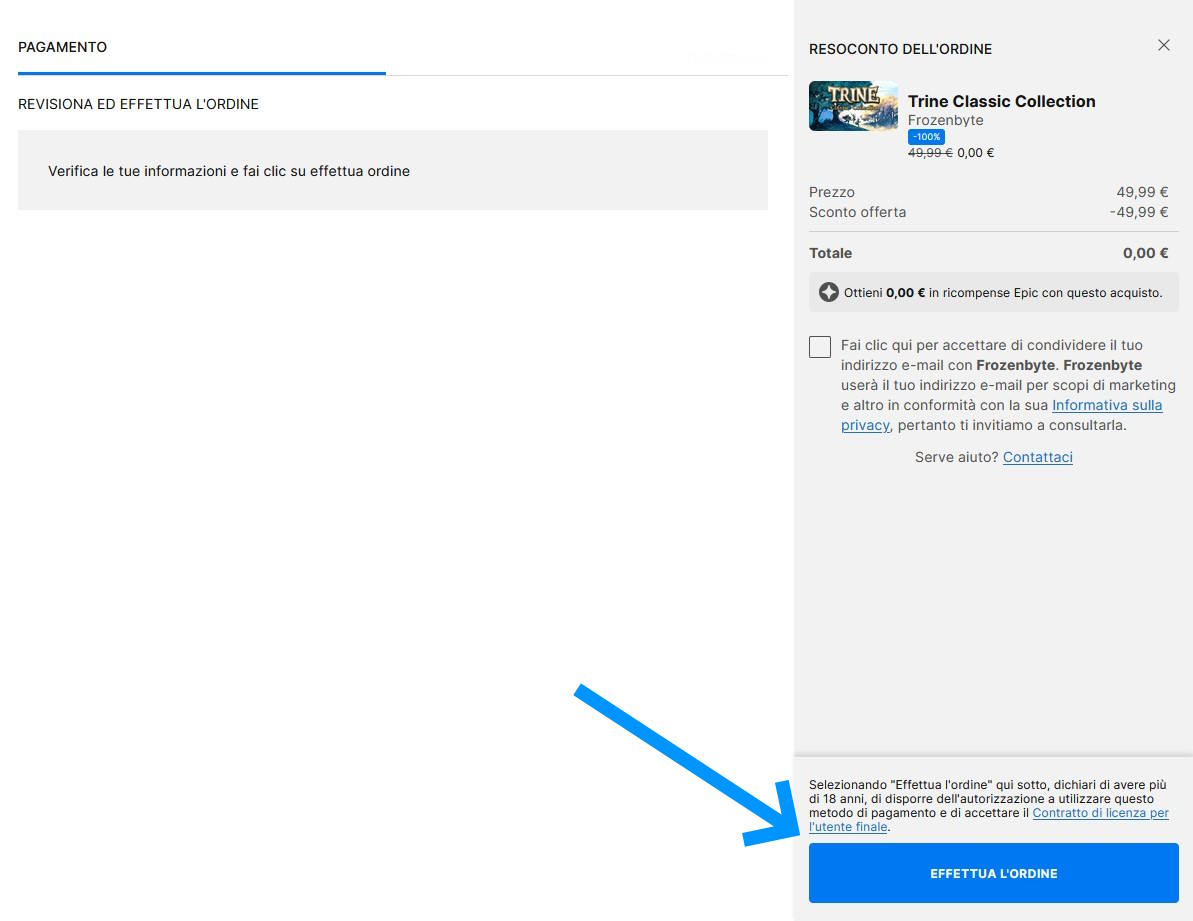
Task: Click the Verifica le tue informazioni message
Action: tap(229, 171)
